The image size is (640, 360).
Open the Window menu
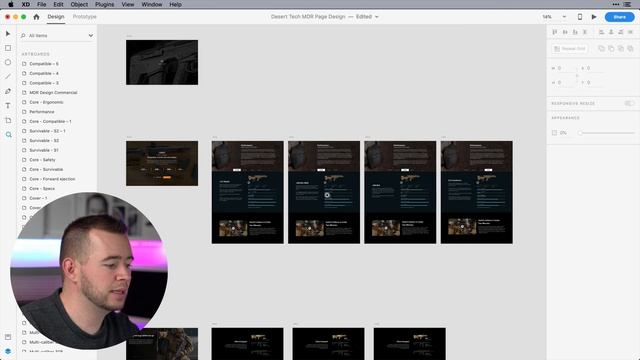pos(152,4)
